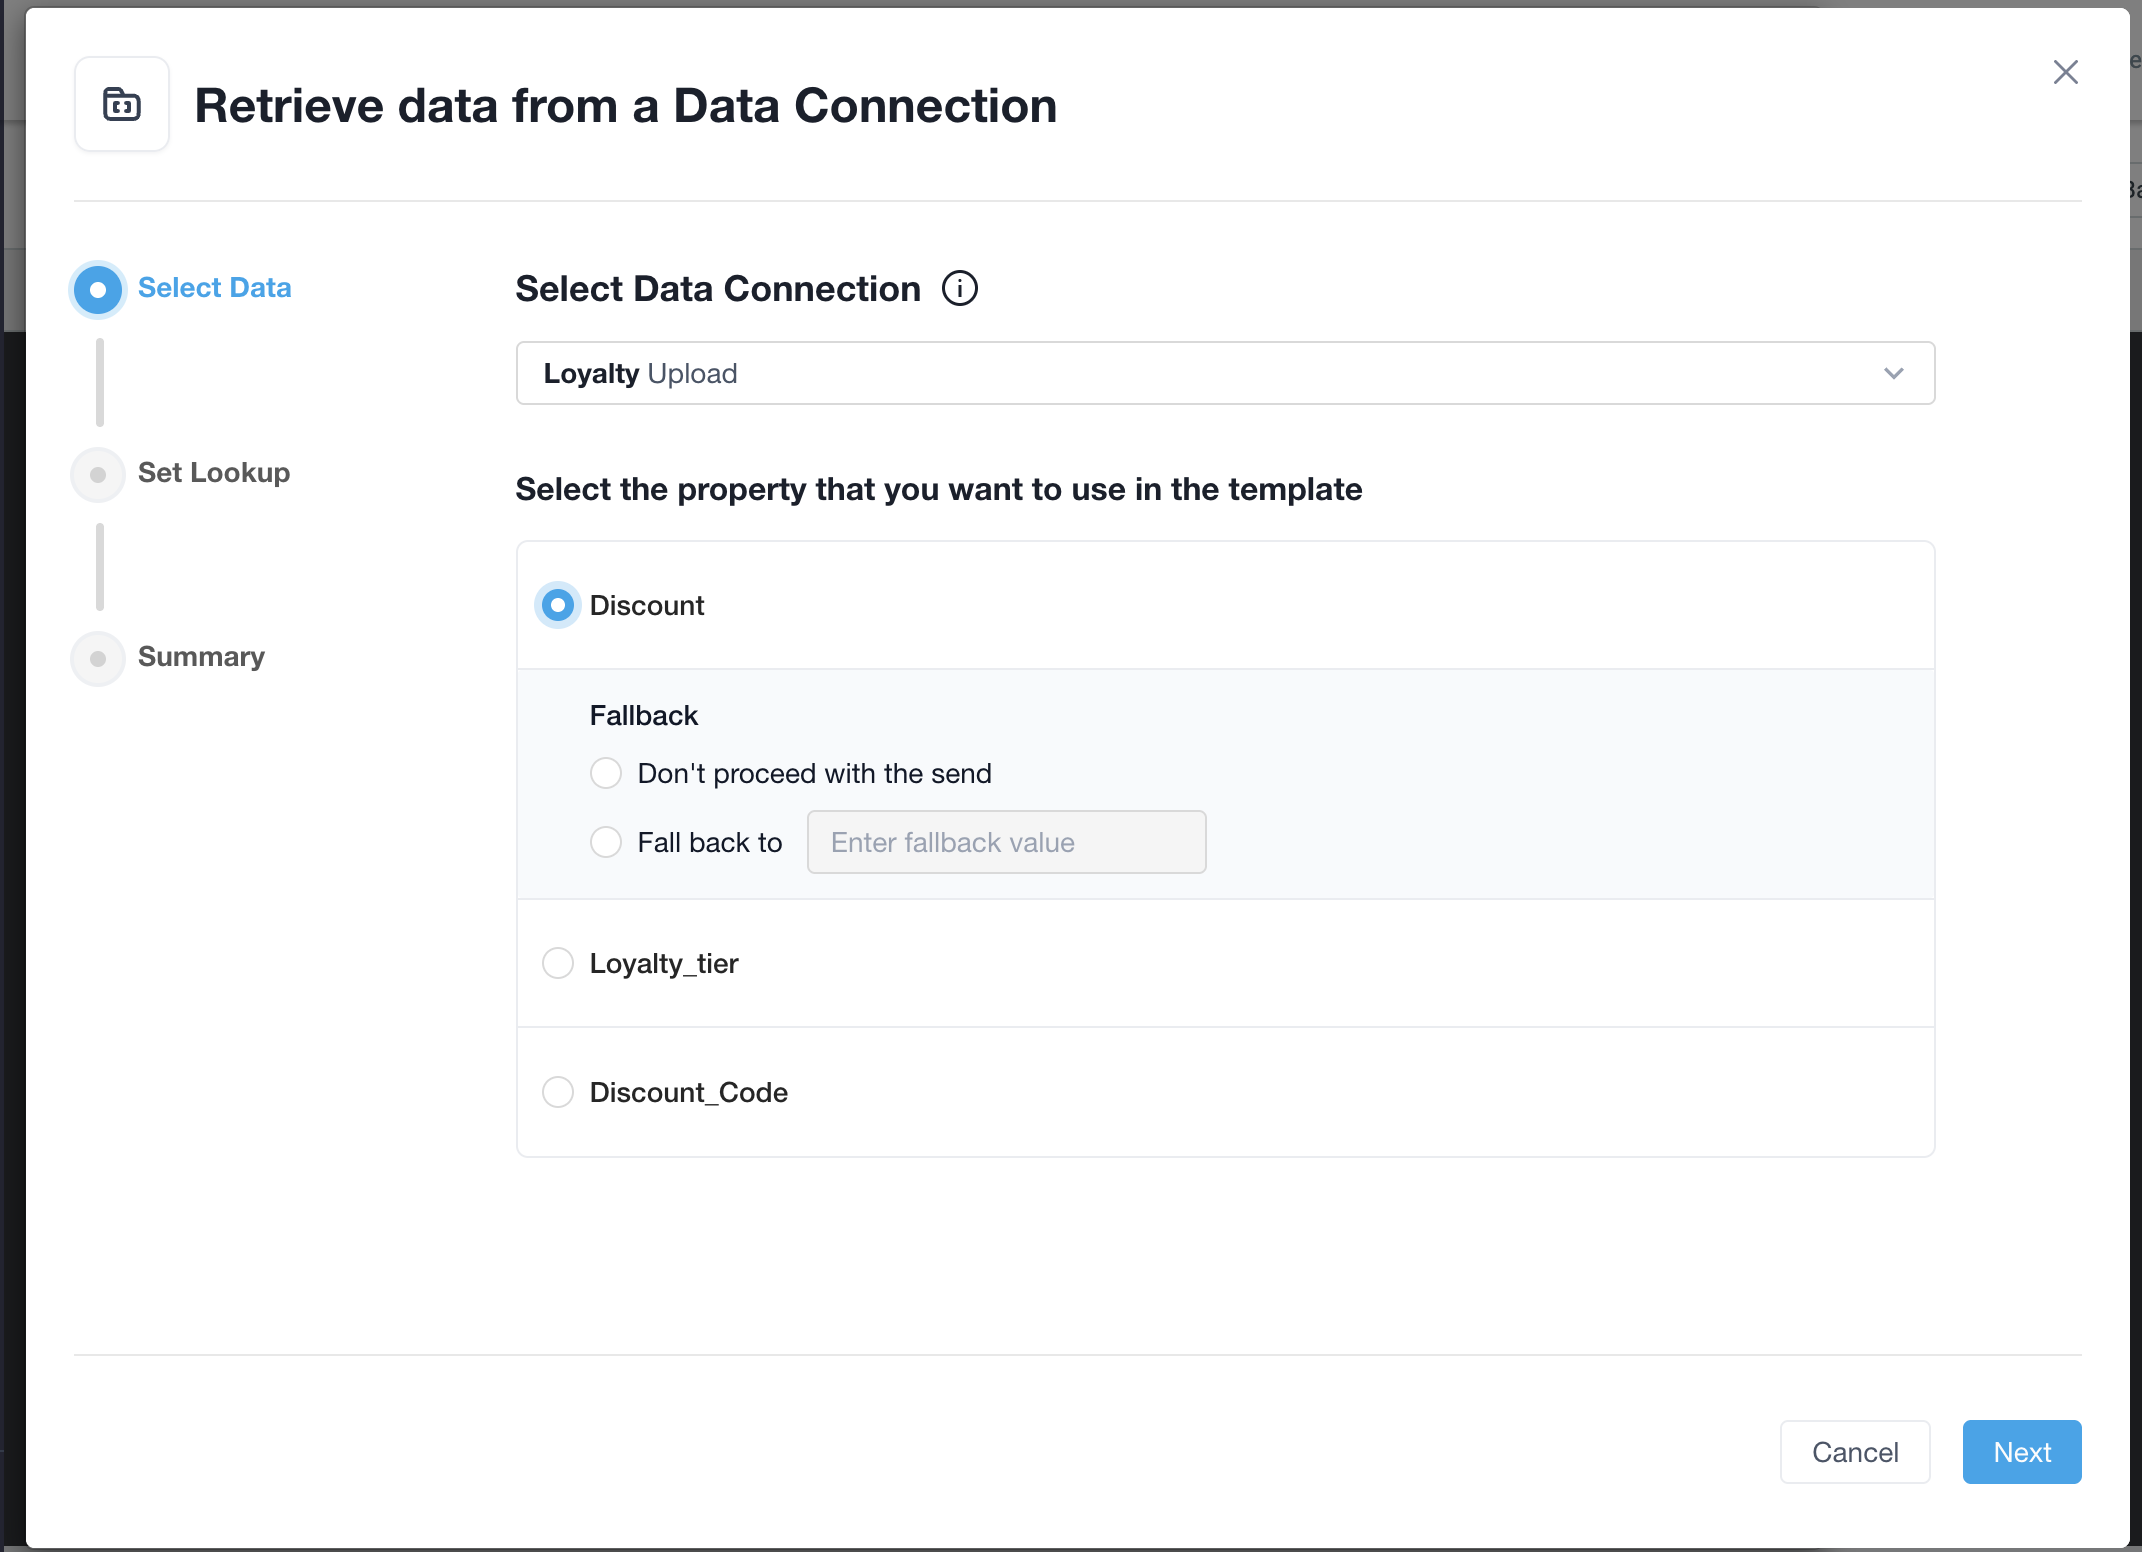
Task: Click the dropdown chevron arrow
Action: (1894, 373)
